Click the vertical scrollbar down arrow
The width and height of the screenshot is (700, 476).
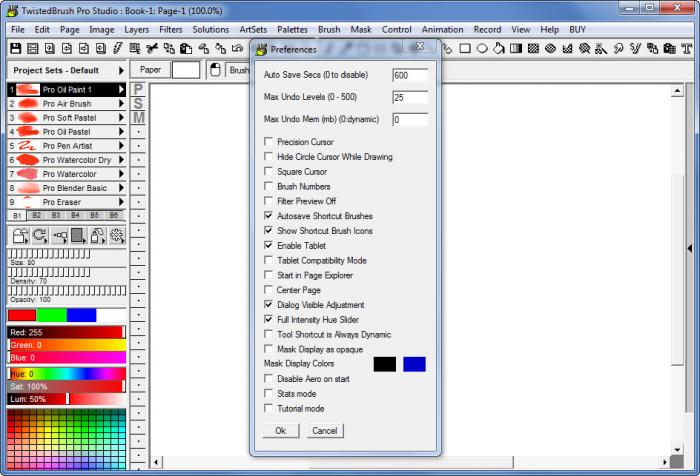click(677, 450)
